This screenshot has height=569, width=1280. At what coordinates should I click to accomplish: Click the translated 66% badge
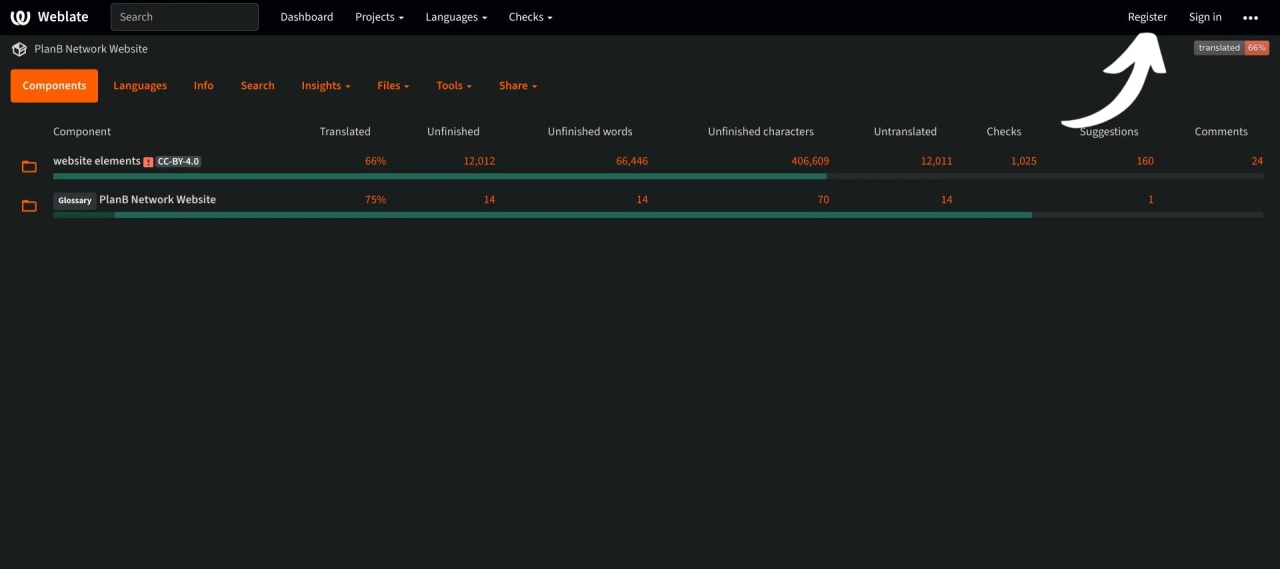click(1231, 48)
